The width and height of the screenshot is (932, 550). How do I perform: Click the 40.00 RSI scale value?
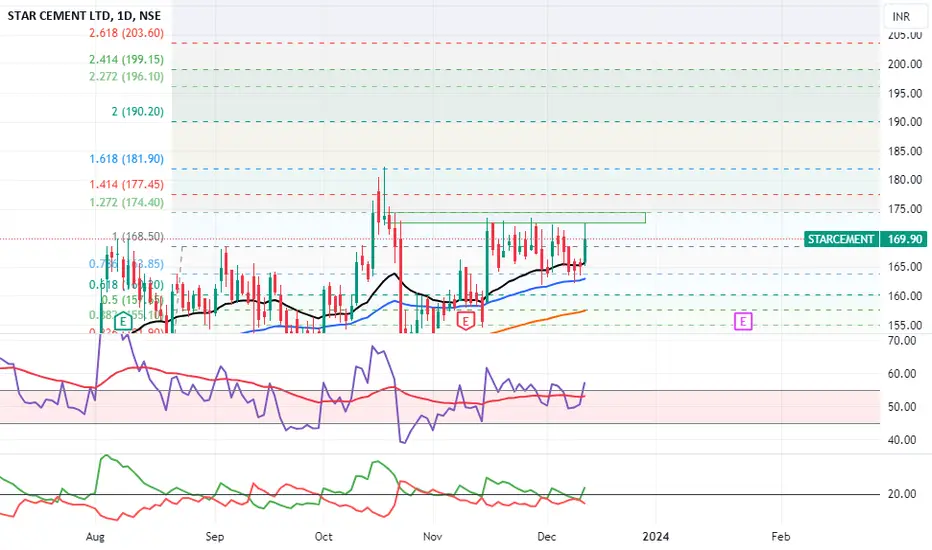(901, 440)
